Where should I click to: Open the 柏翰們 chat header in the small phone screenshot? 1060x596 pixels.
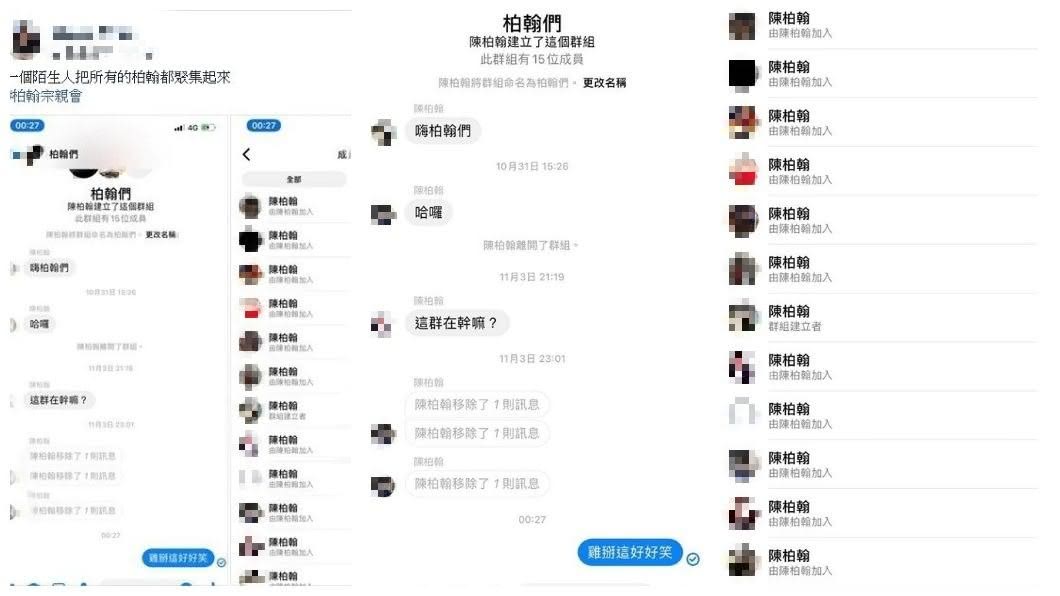coord(64,154)
